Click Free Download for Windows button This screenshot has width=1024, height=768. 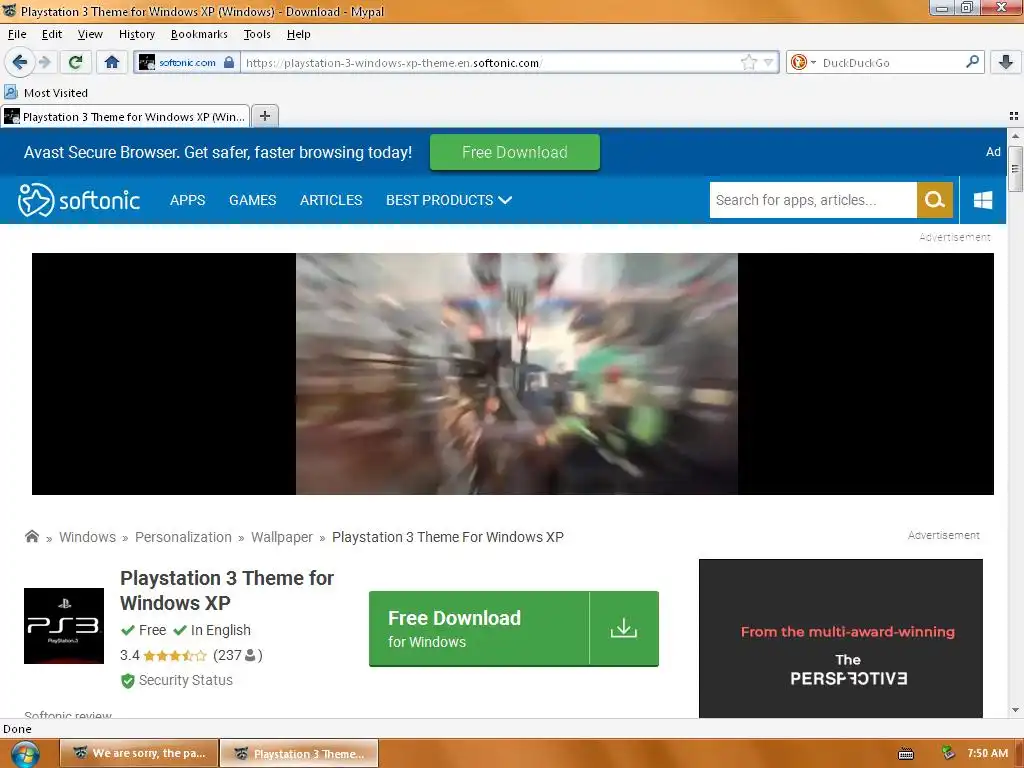click(x=479, y=629)
